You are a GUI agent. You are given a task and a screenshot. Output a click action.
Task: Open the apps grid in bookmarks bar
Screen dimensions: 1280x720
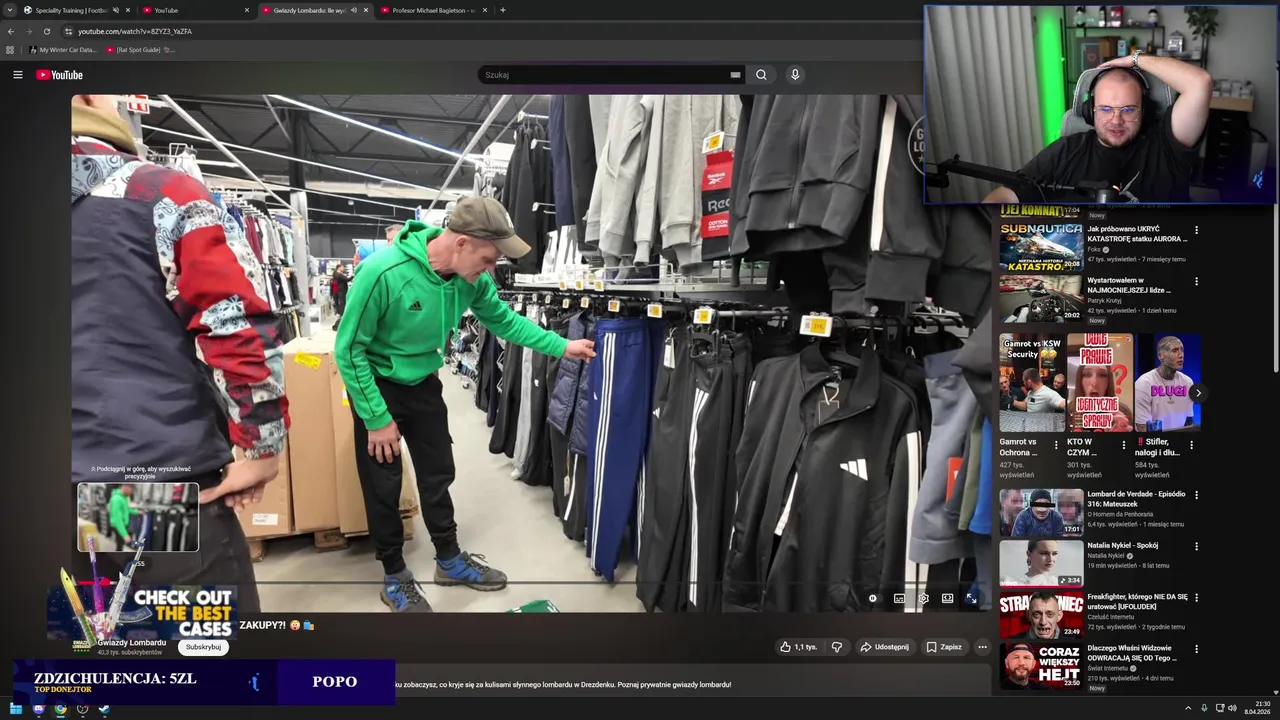pos(10,50)
